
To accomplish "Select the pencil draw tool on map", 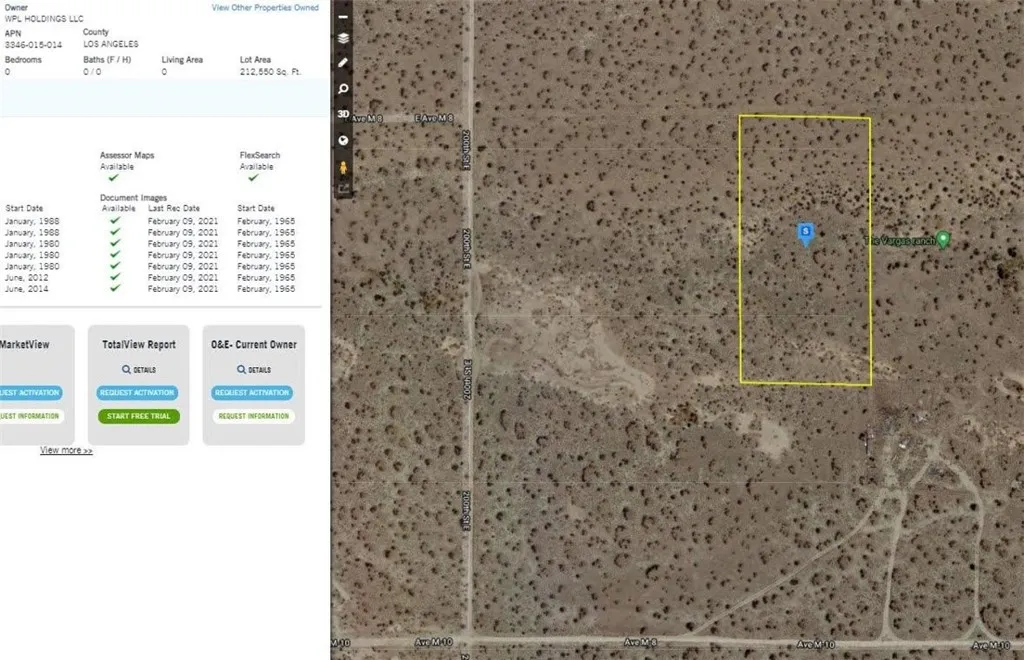I will click(x=343, y=63).
